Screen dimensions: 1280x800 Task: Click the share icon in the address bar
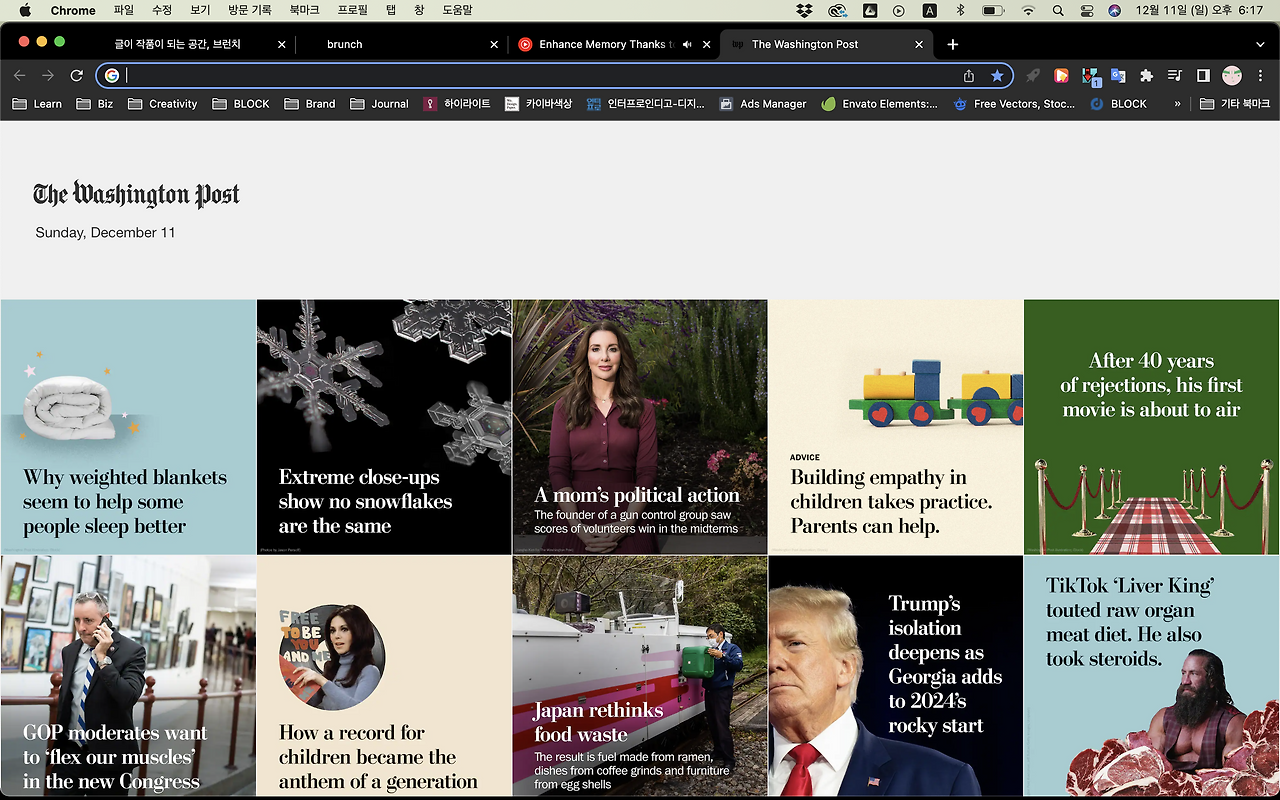(x=969, y=76)
